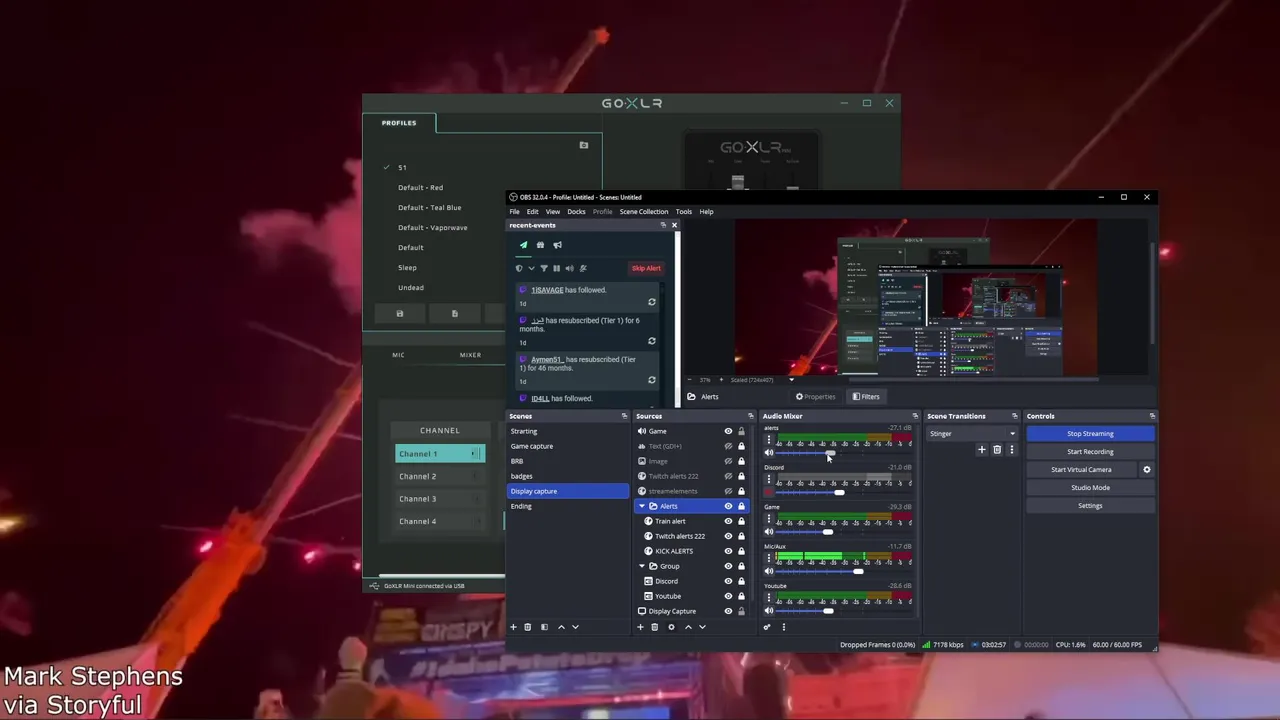1280x720 pixels.
Task: Remove the selected source with the trash icon
Action: pyautogui.click(x=655, y=627)
